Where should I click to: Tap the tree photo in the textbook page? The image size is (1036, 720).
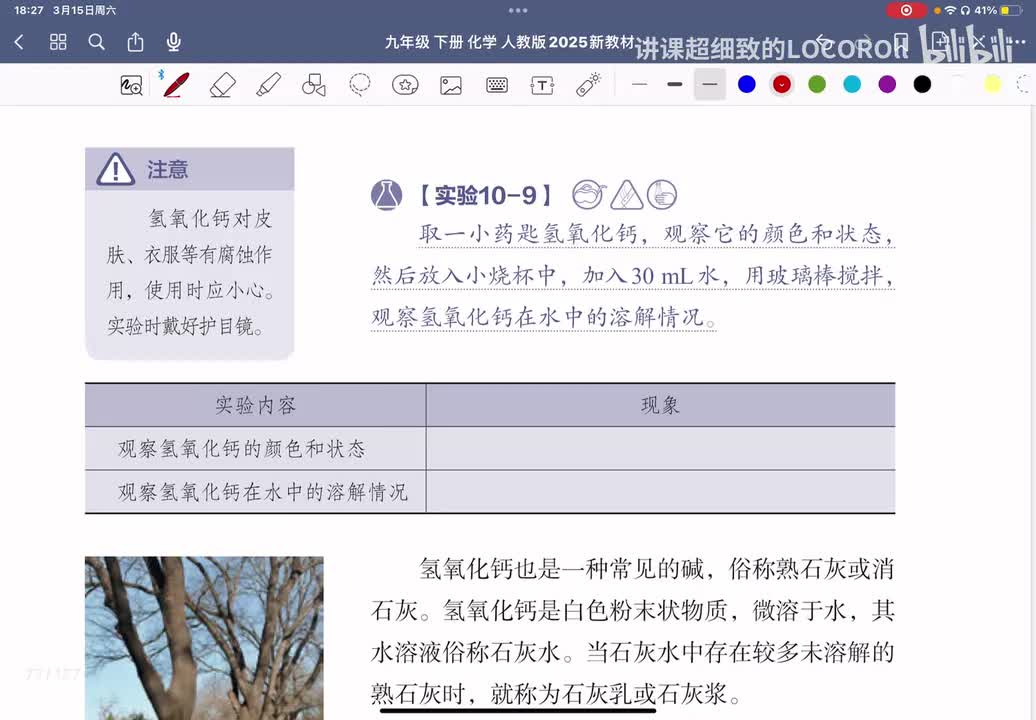tap(204, 638)
